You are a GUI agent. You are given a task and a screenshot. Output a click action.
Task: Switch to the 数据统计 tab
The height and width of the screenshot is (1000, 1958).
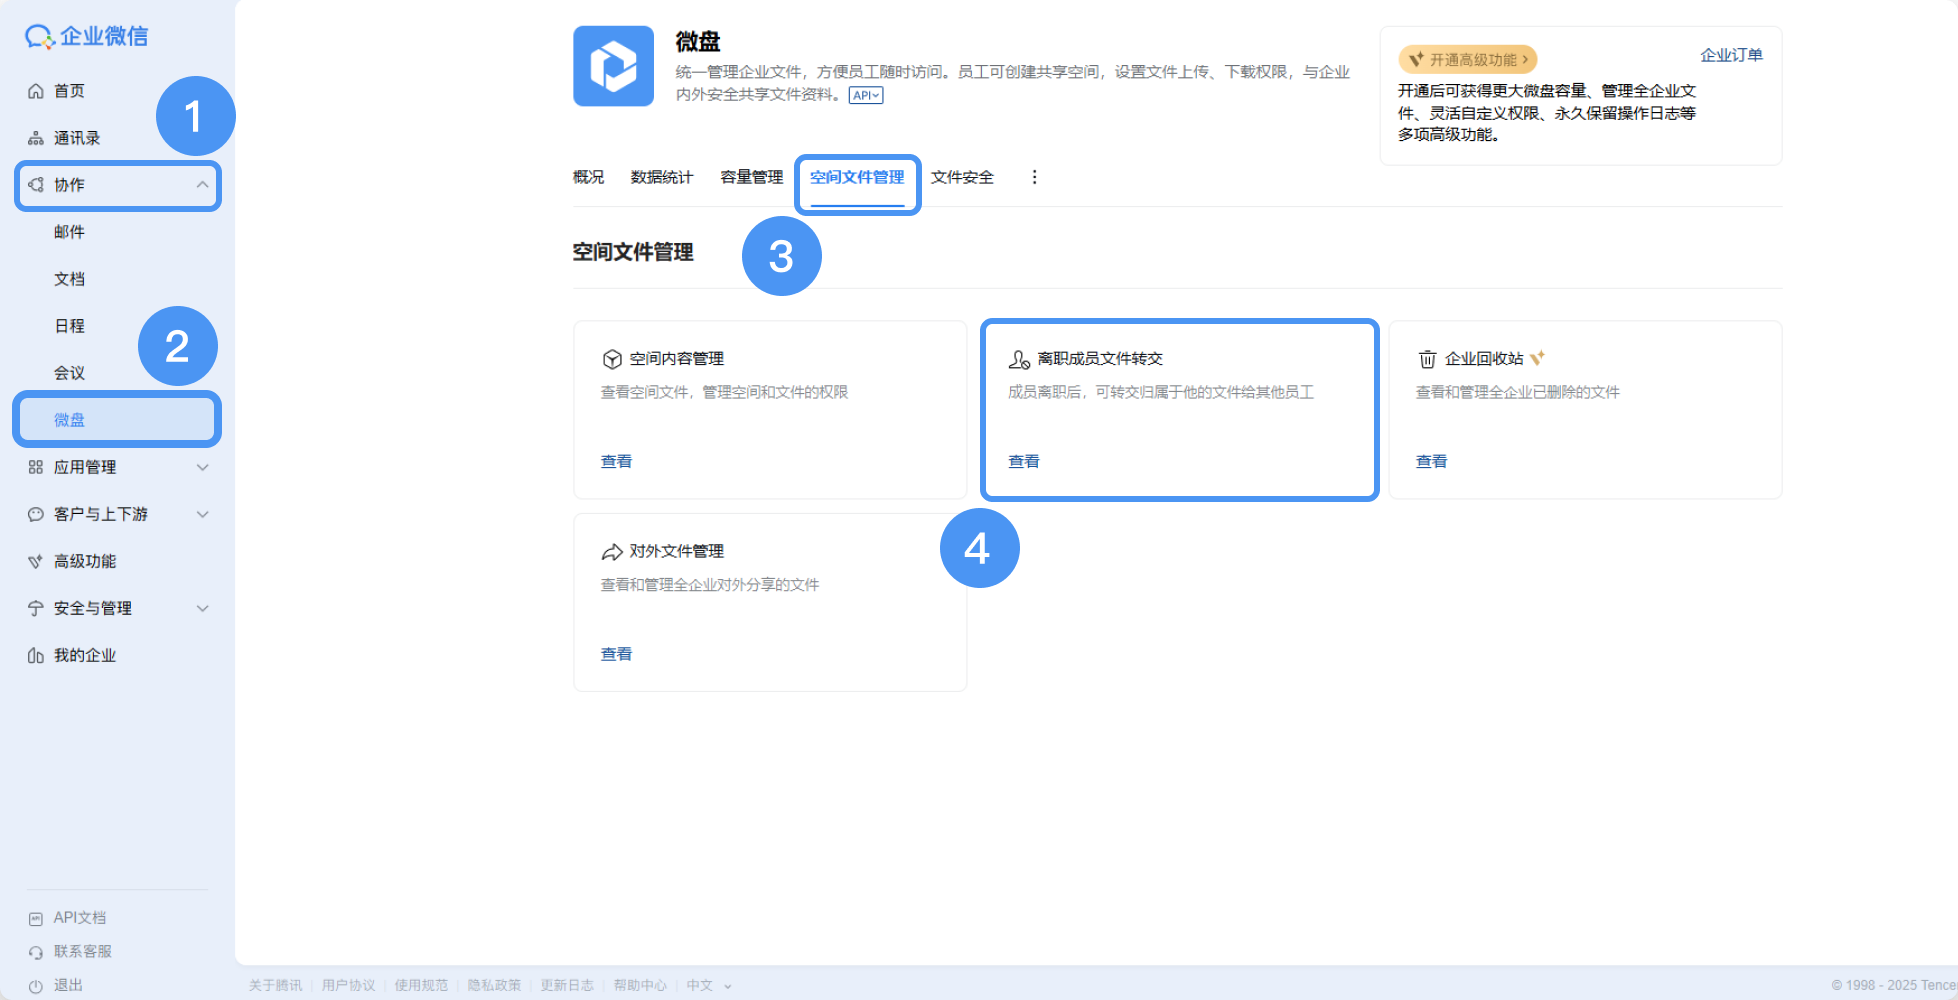[662, 177]
